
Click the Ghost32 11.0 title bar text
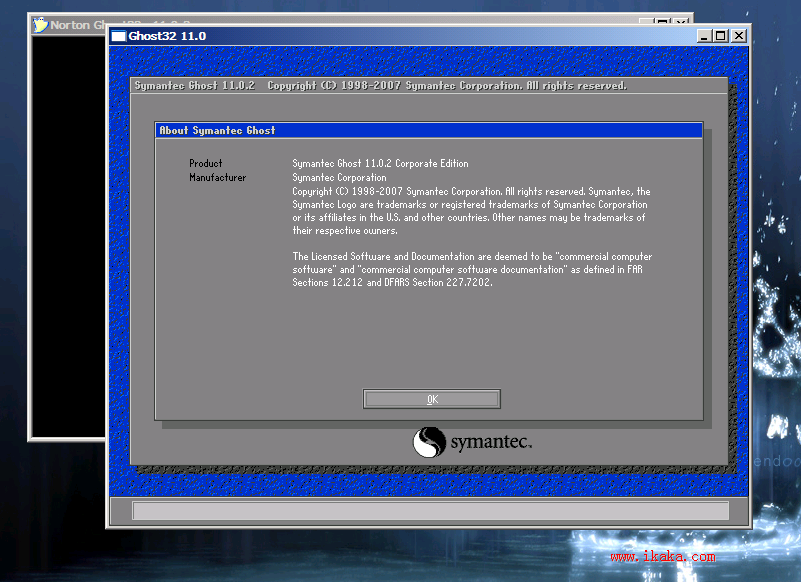[x=167, y=36]
